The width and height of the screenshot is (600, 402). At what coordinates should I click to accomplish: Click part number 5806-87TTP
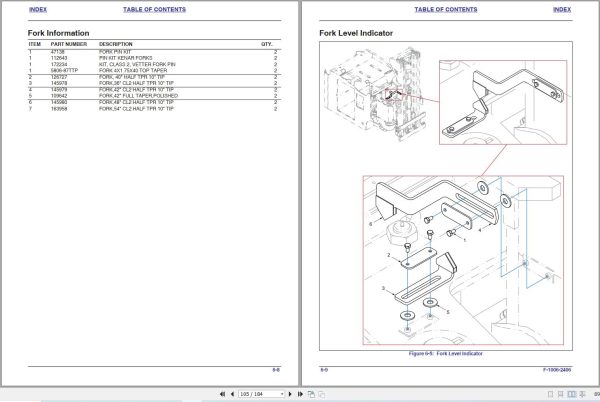(x=64, y=70)
